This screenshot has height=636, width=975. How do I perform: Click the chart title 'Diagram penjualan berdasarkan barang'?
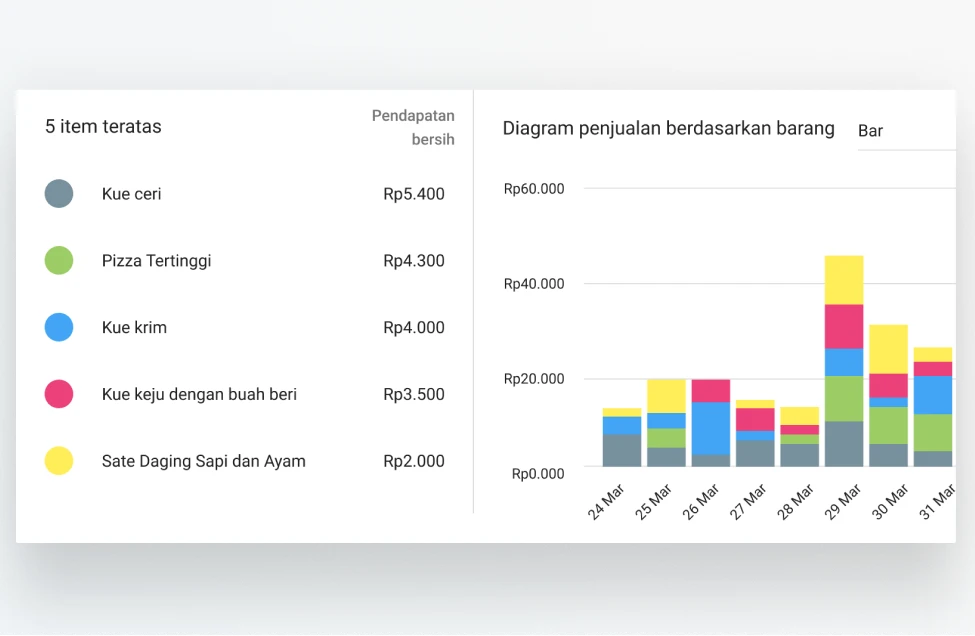(668, 128)
